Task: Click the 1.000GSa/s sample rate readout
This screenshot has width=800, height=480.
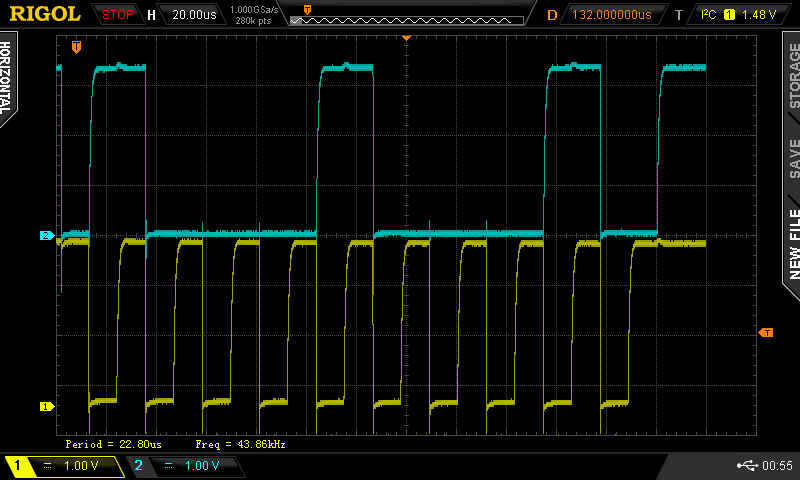Action: coord(254,10)
